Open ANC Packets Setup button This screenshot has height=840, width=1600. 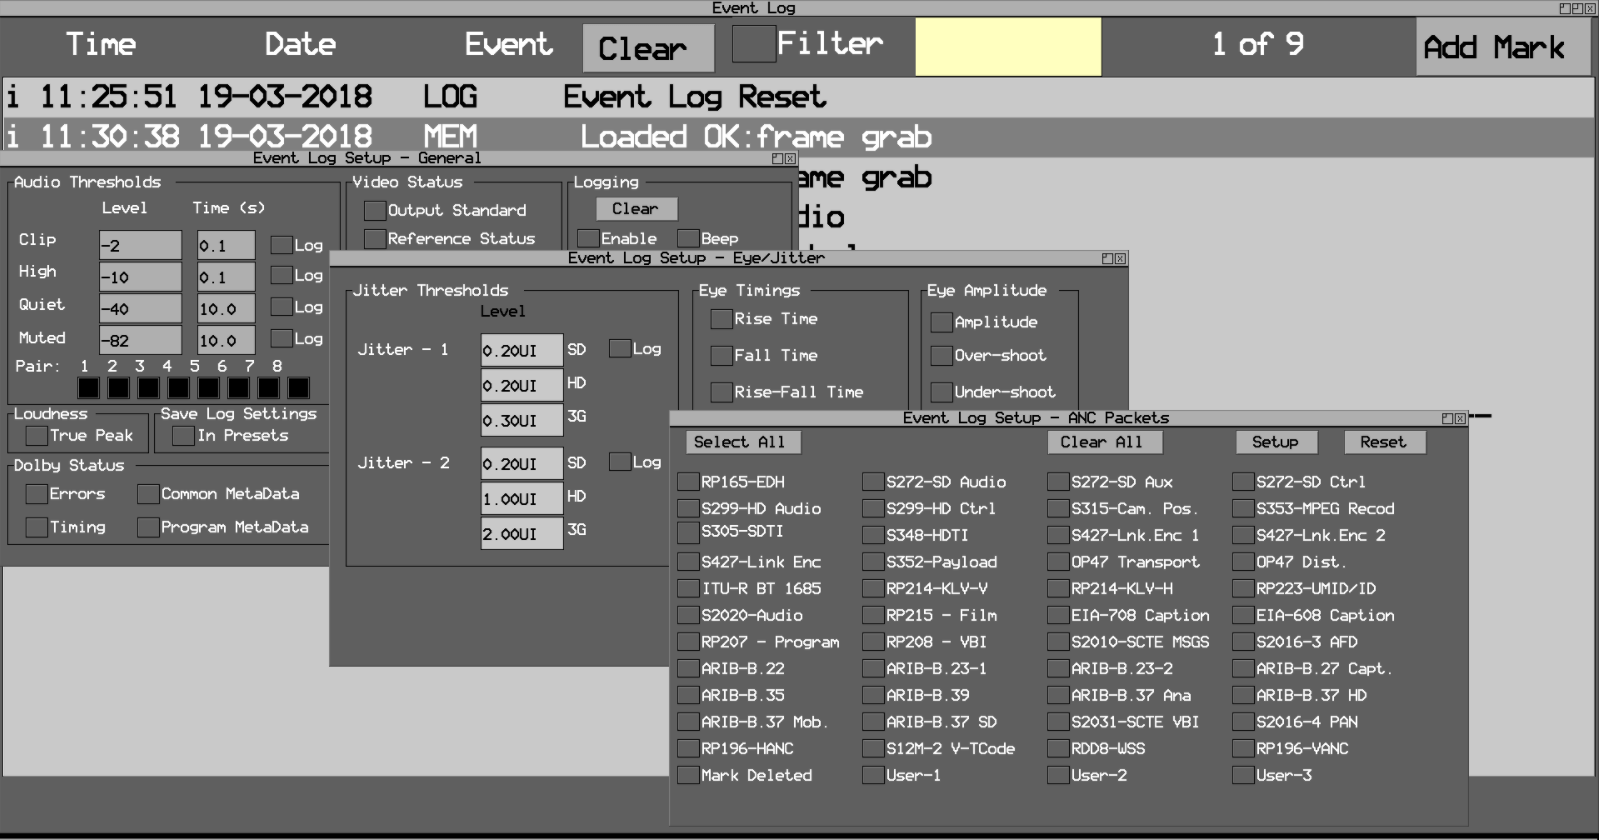[1275, 442]
